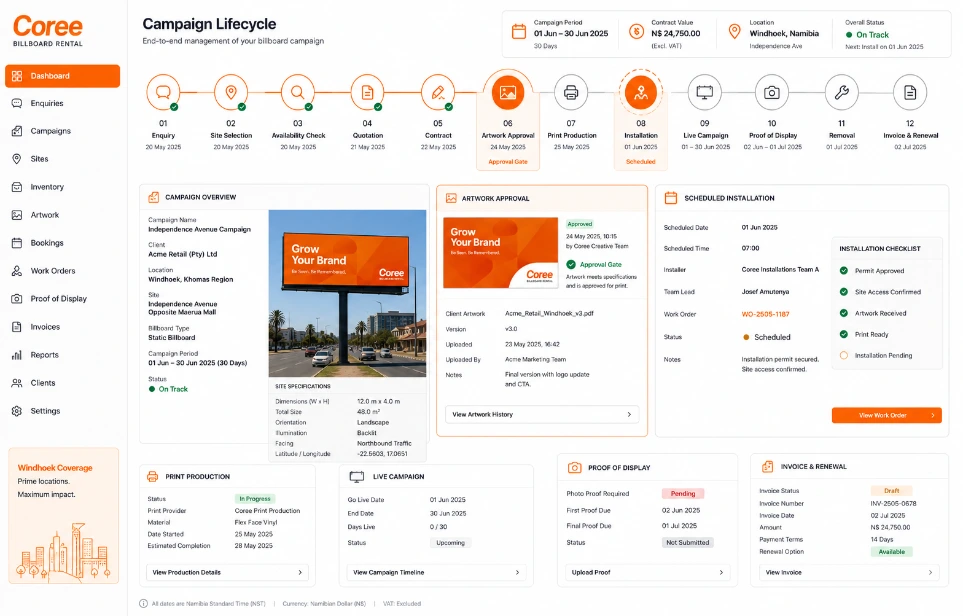
Task: Click the Approved status badge on artwork
Action: pos(580,224)
